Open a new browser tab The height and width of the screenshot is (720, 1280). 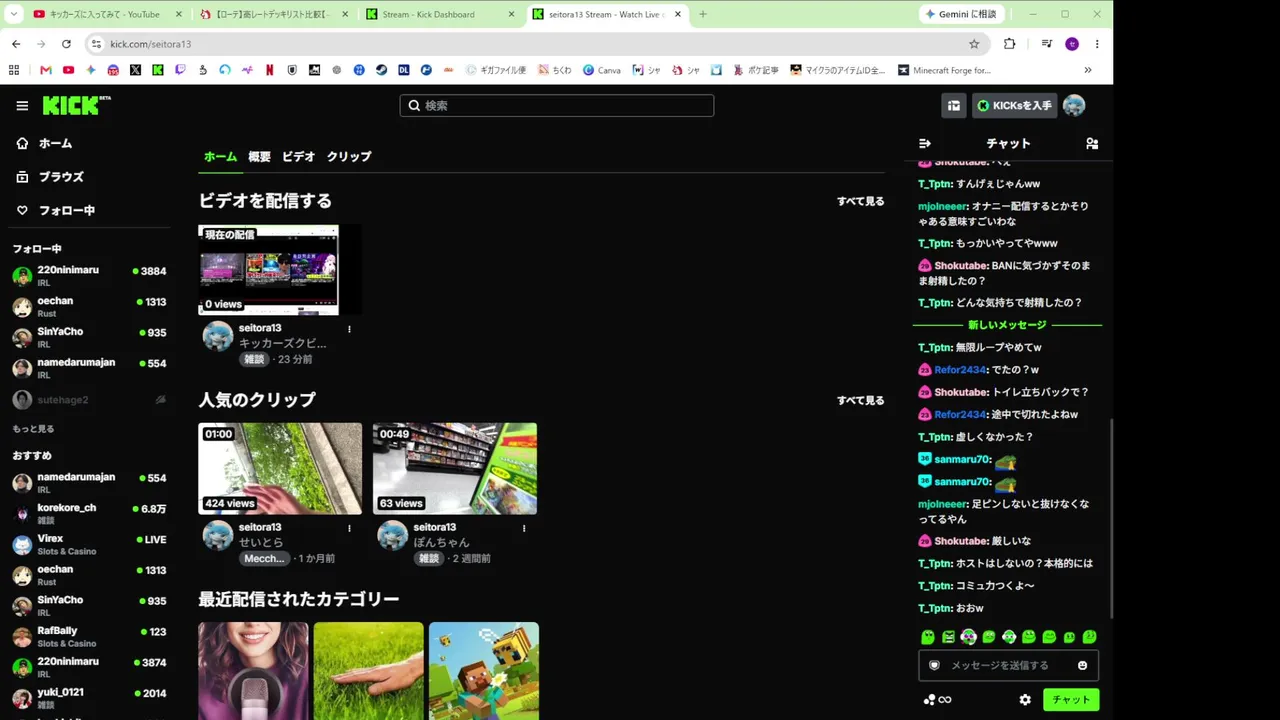coord(703,14)
